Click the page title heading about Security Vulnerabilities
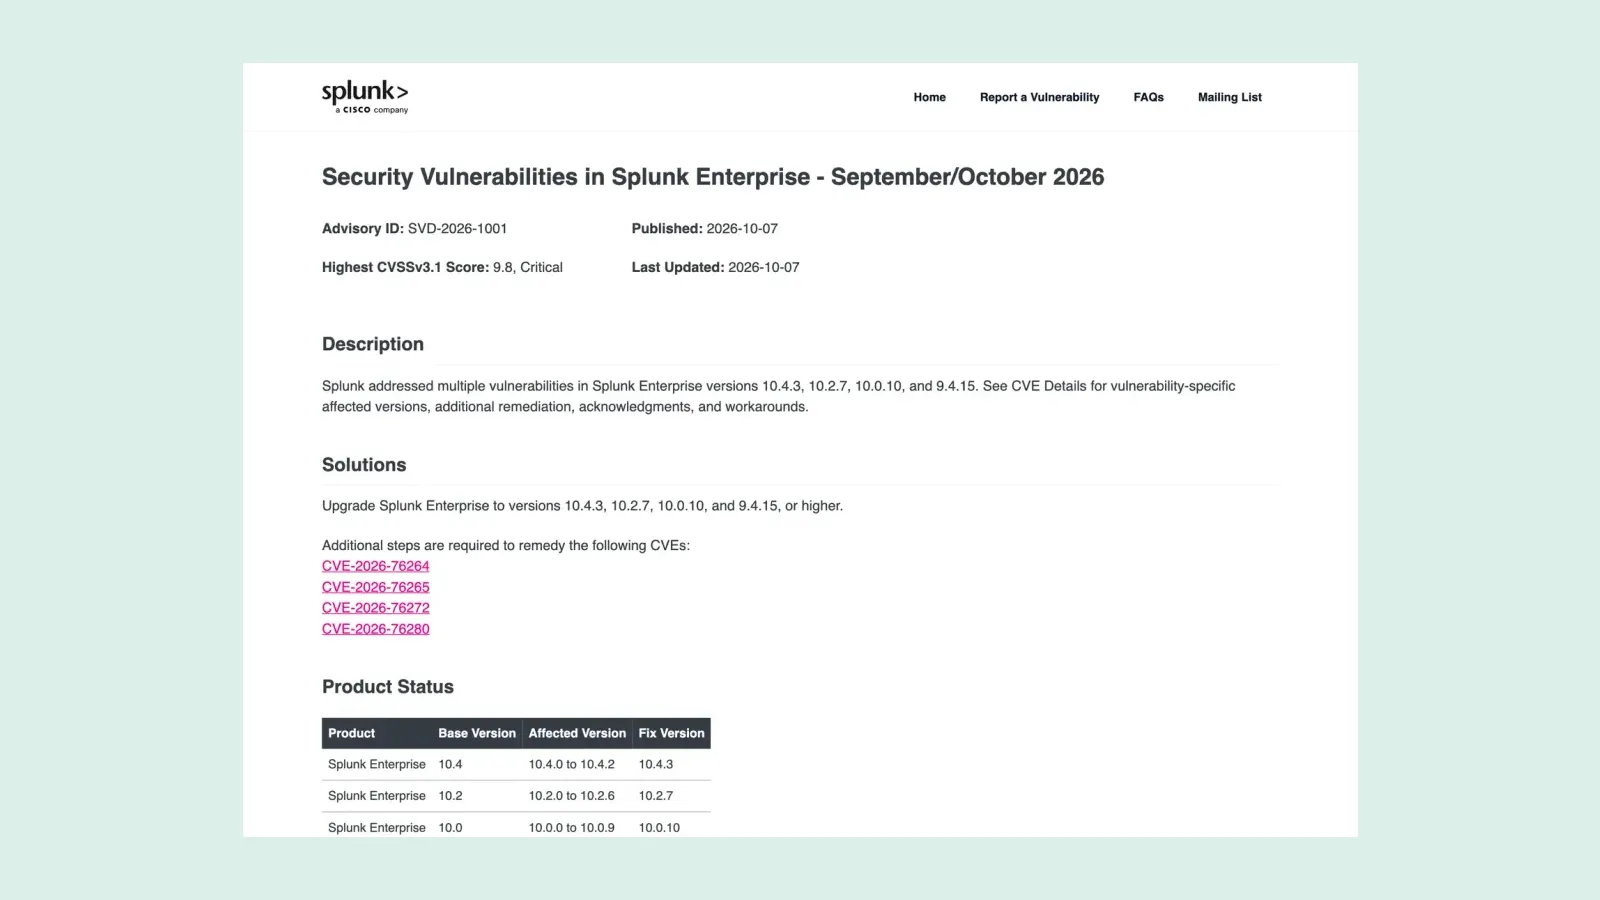 pos(713,177)
